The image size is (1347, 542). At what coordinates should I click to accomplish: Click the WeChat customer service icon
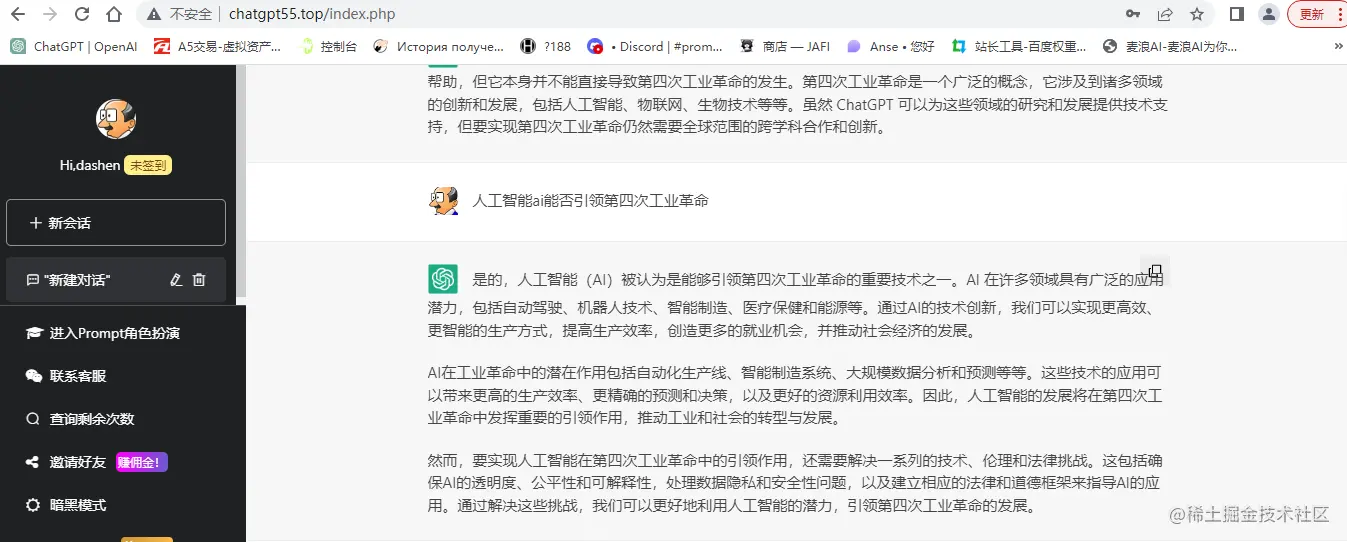point(33,376)
